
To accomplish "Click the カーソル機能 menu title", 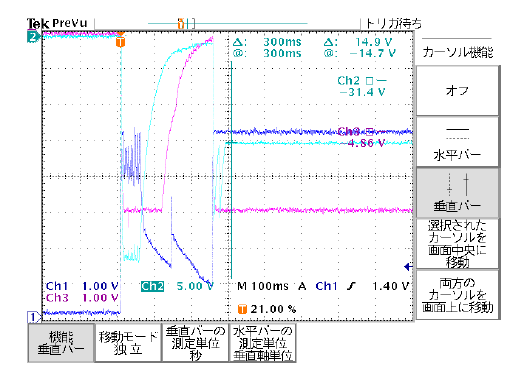I will click(x=457, y=52).
